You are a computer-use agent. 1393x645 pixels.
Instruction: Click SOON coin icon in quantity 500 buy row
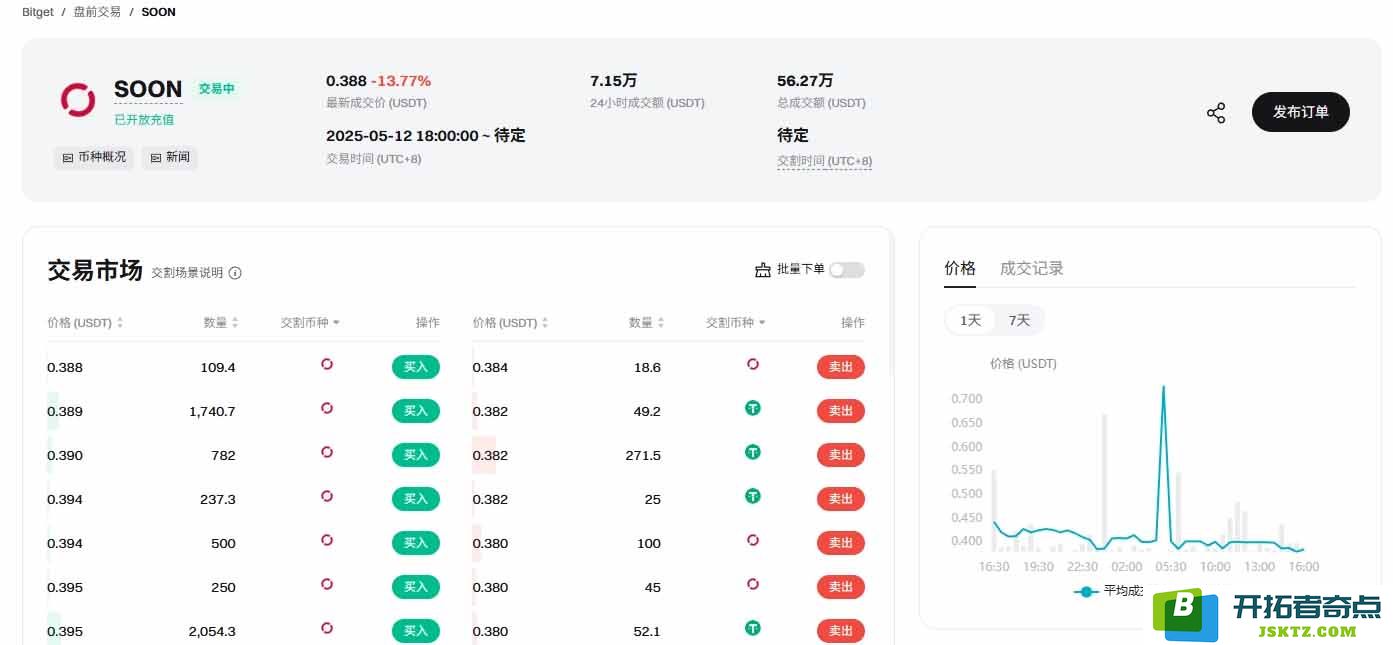(327, 540)
